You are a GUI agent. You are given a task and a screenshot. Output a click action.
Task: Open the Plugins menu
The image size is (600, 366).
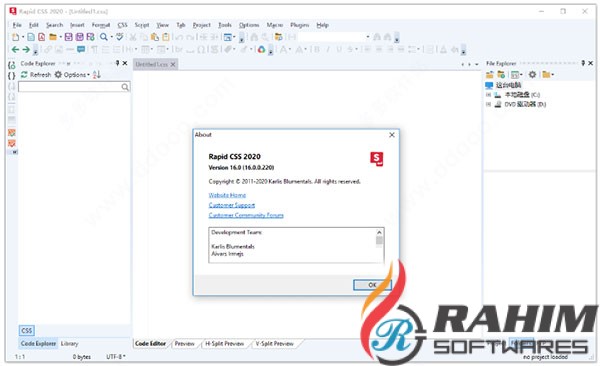(300, 25)
